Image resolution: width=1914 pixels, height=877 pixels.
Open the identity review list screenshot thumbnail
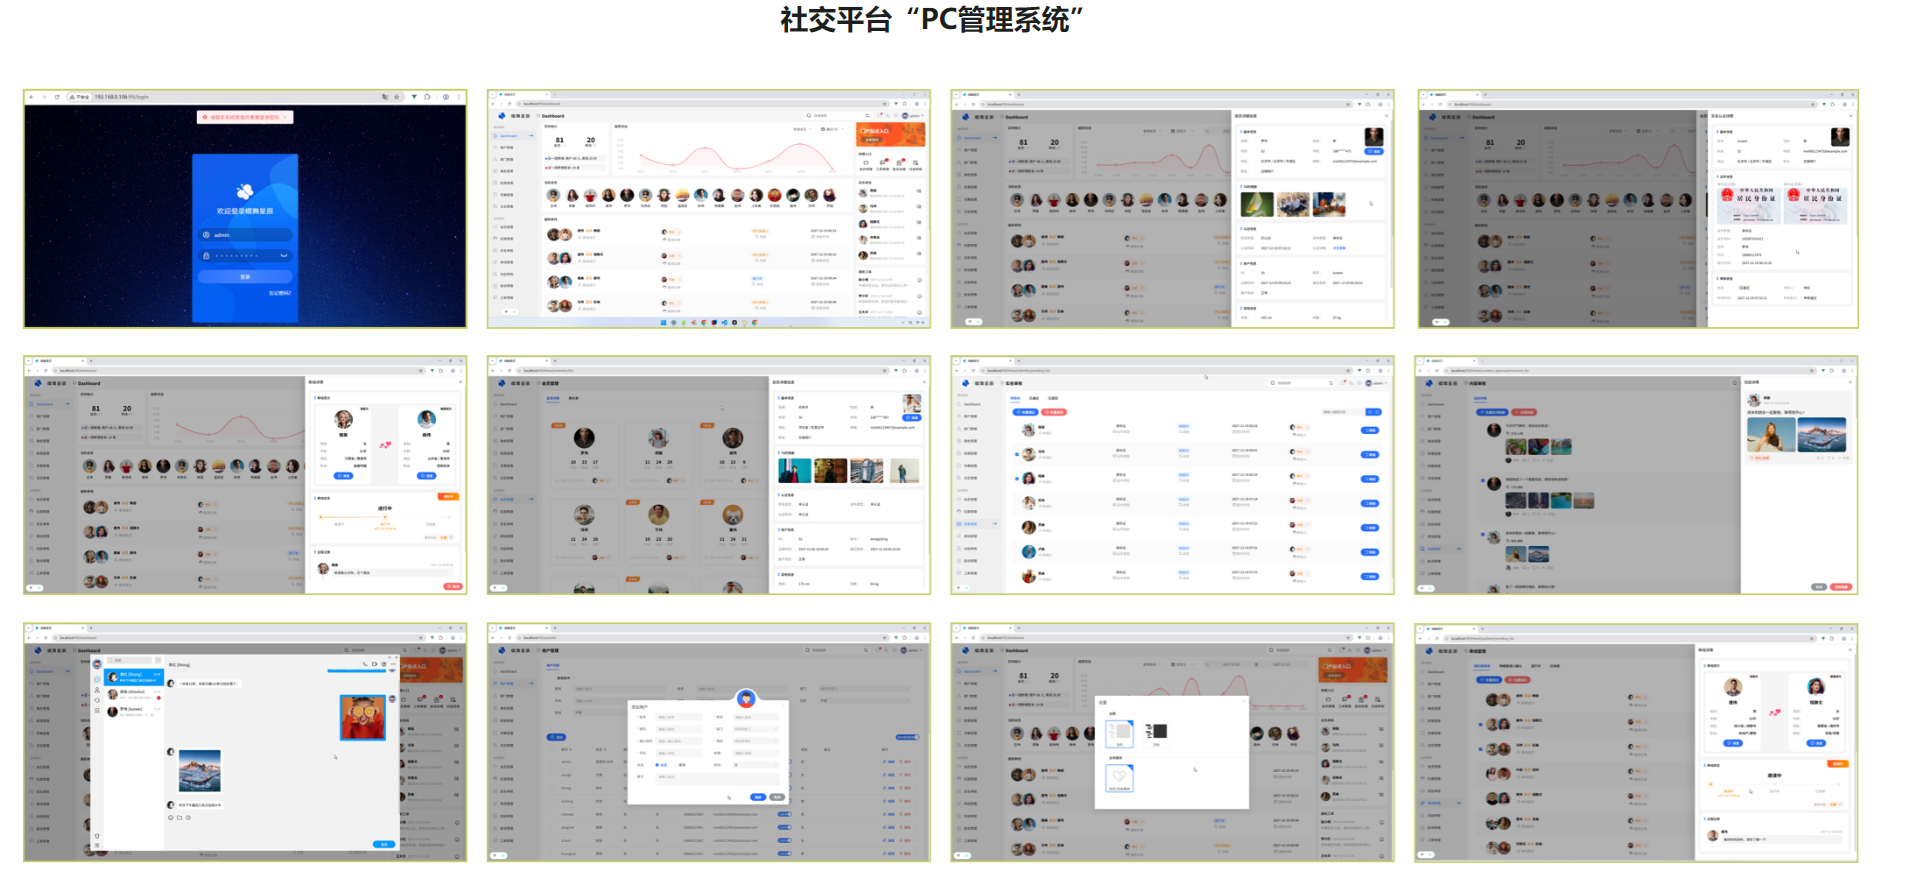tap(1172, 475)
